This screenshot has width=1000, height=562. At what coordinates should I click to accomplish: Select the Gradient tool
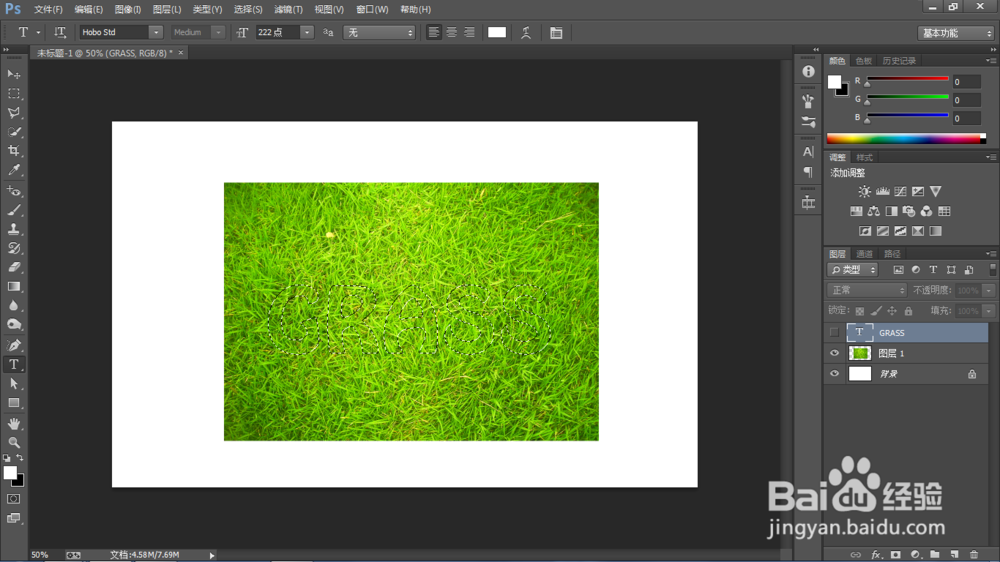tap(13, 286)
